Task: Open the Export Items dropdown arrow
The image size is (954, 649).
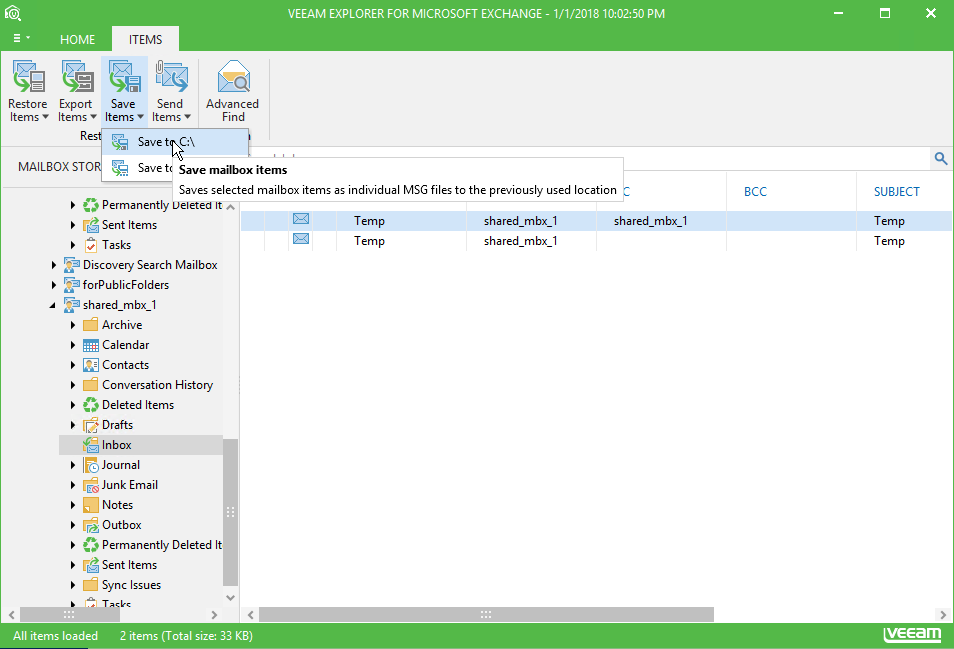Action: [x=93, y=117]
